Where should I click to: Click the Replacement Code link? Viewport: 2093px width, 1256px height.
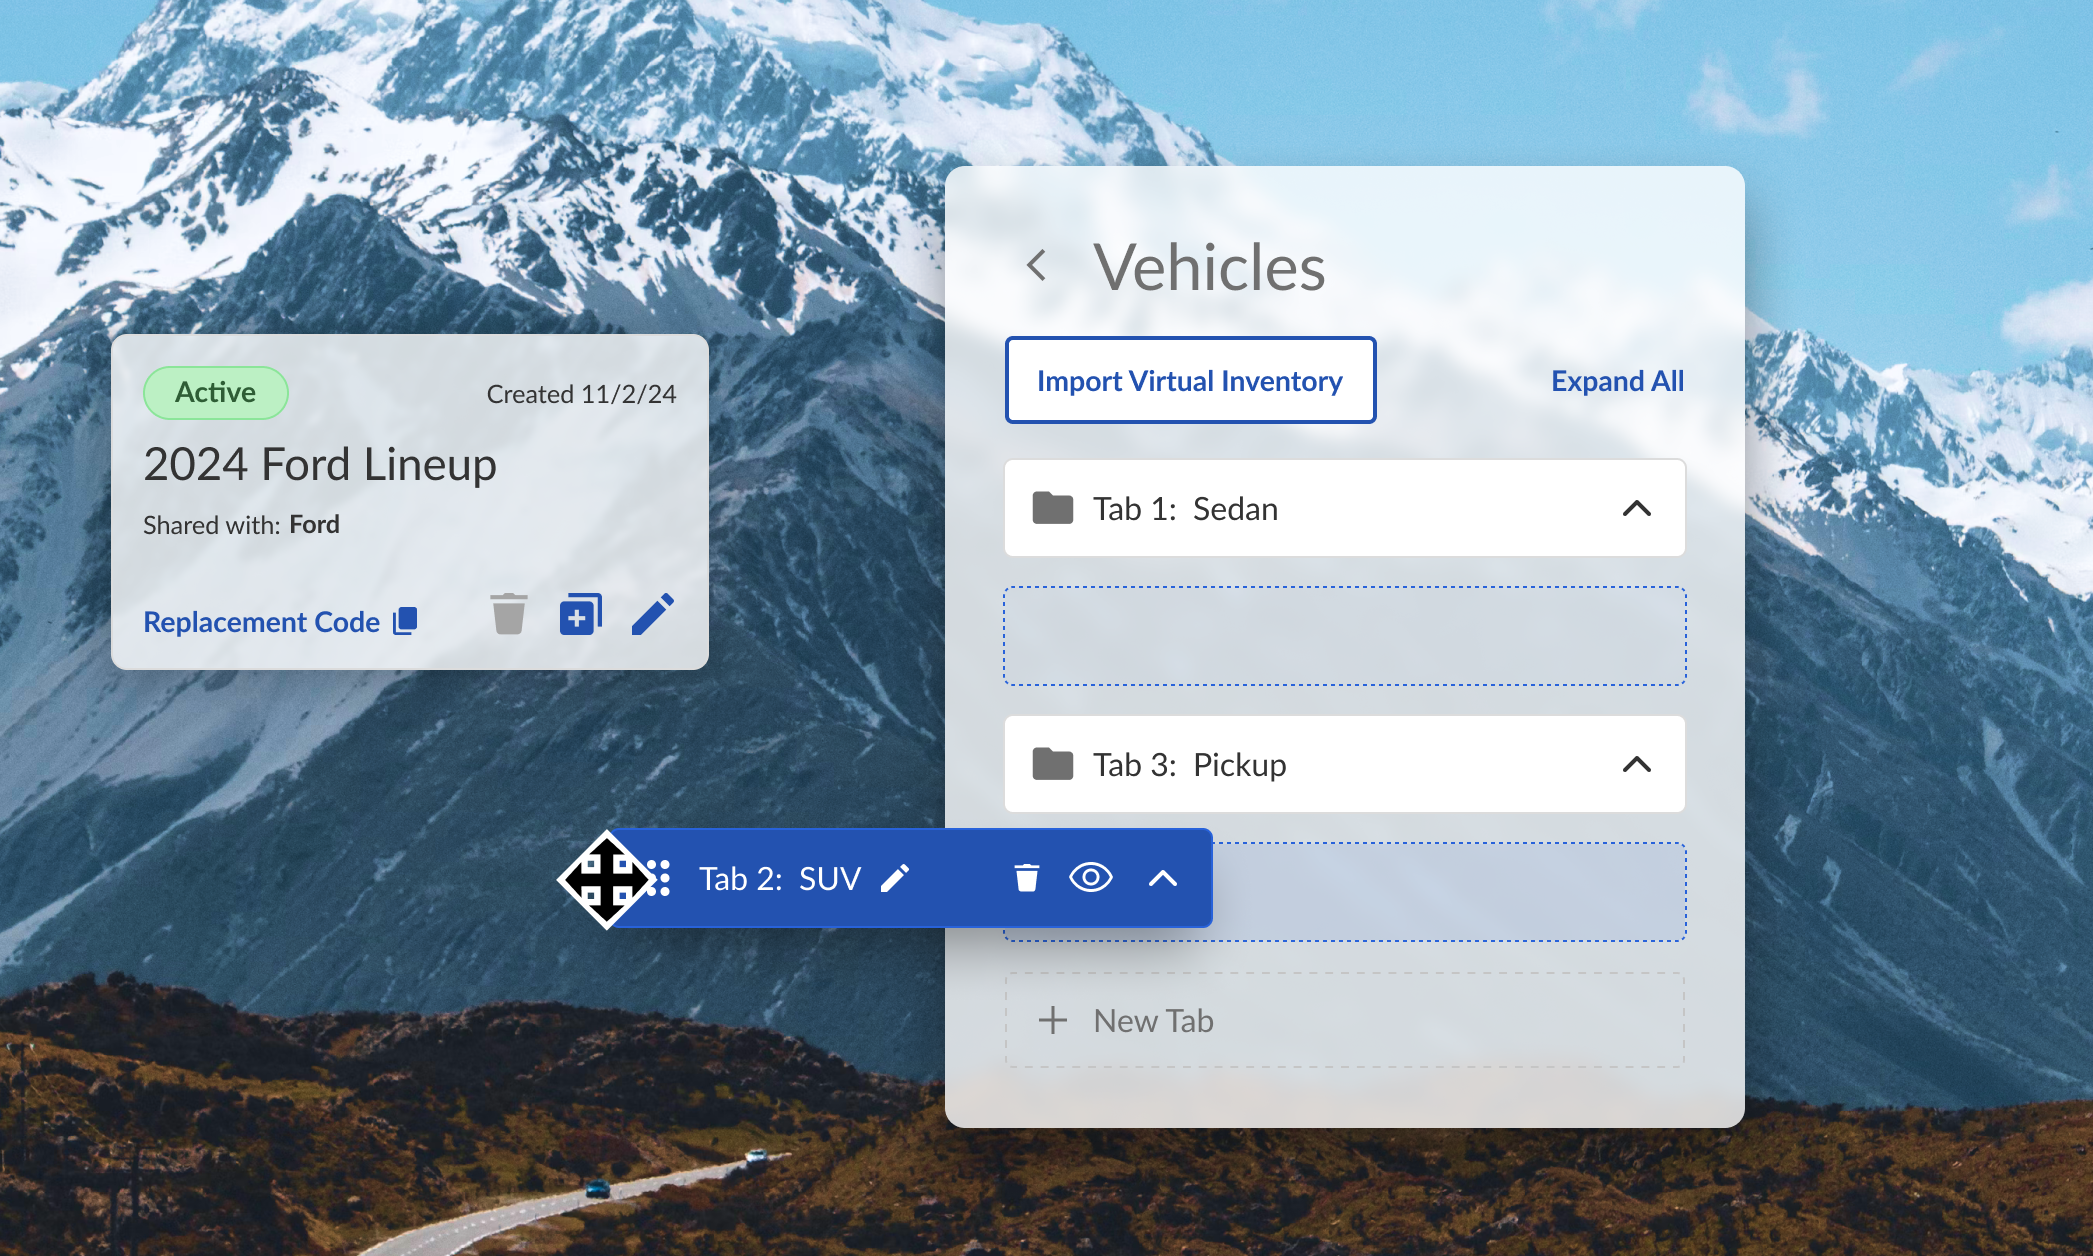[x=261, y=622]
